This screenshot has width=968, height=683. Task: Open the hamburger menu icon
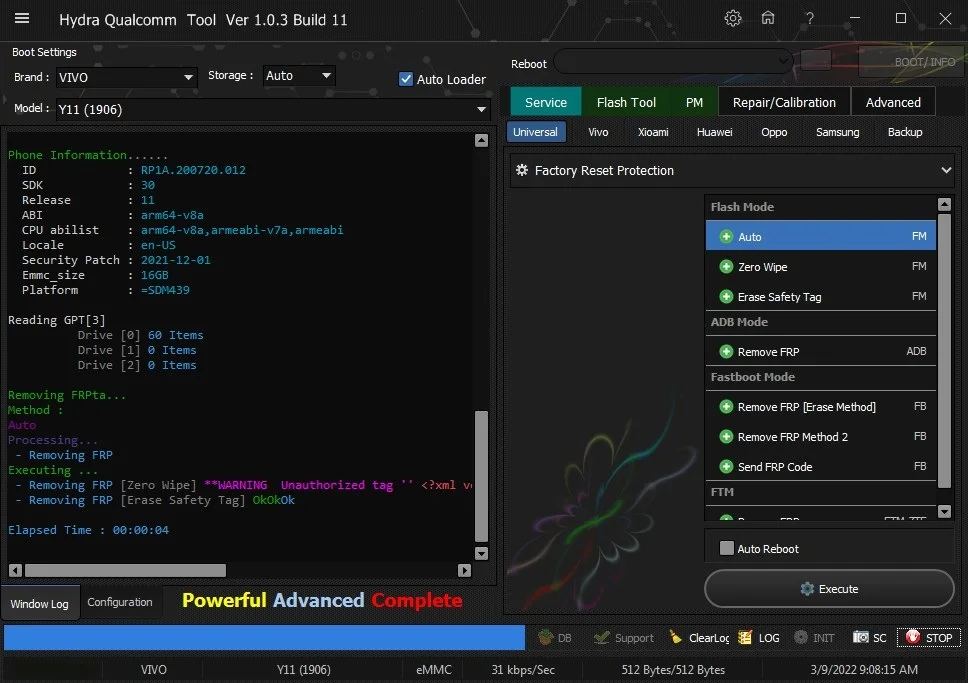(x=22, y=19)
